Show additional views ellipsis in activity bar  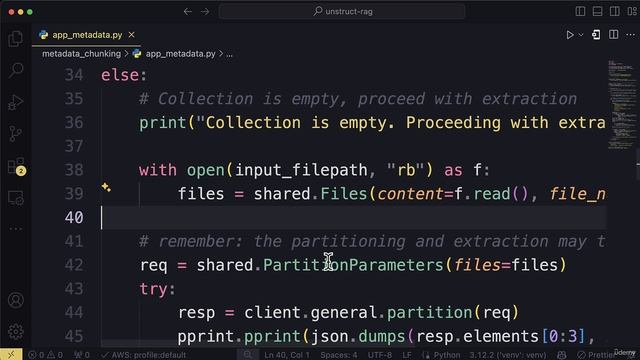(16, 229)
